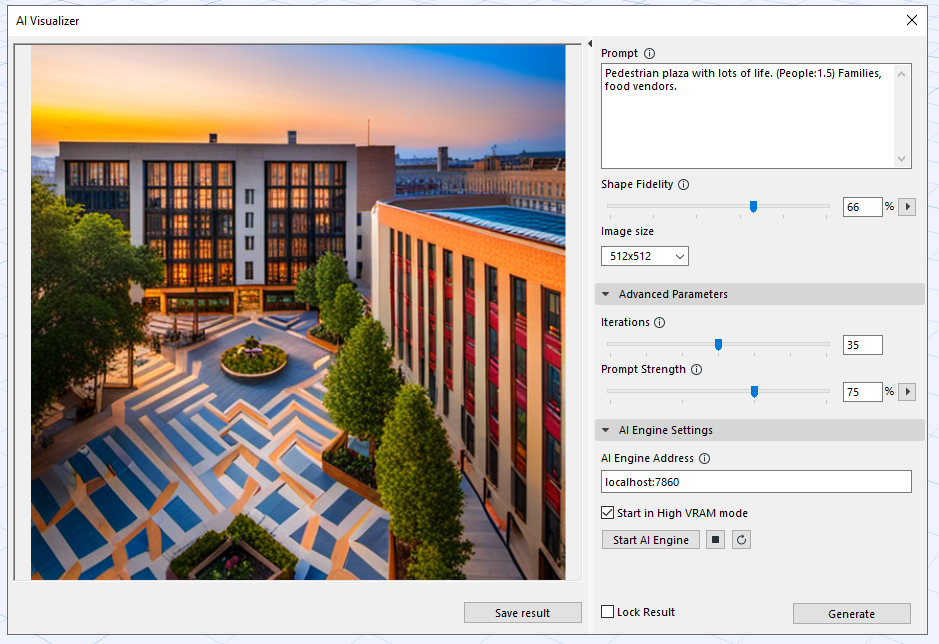
Task: Click the generated plaza image preview
Action: [298, 312]
